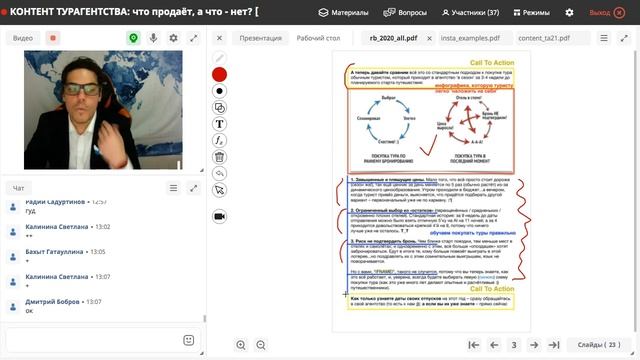Stop video recording red button
640x360 pixels.
[53, 38]
